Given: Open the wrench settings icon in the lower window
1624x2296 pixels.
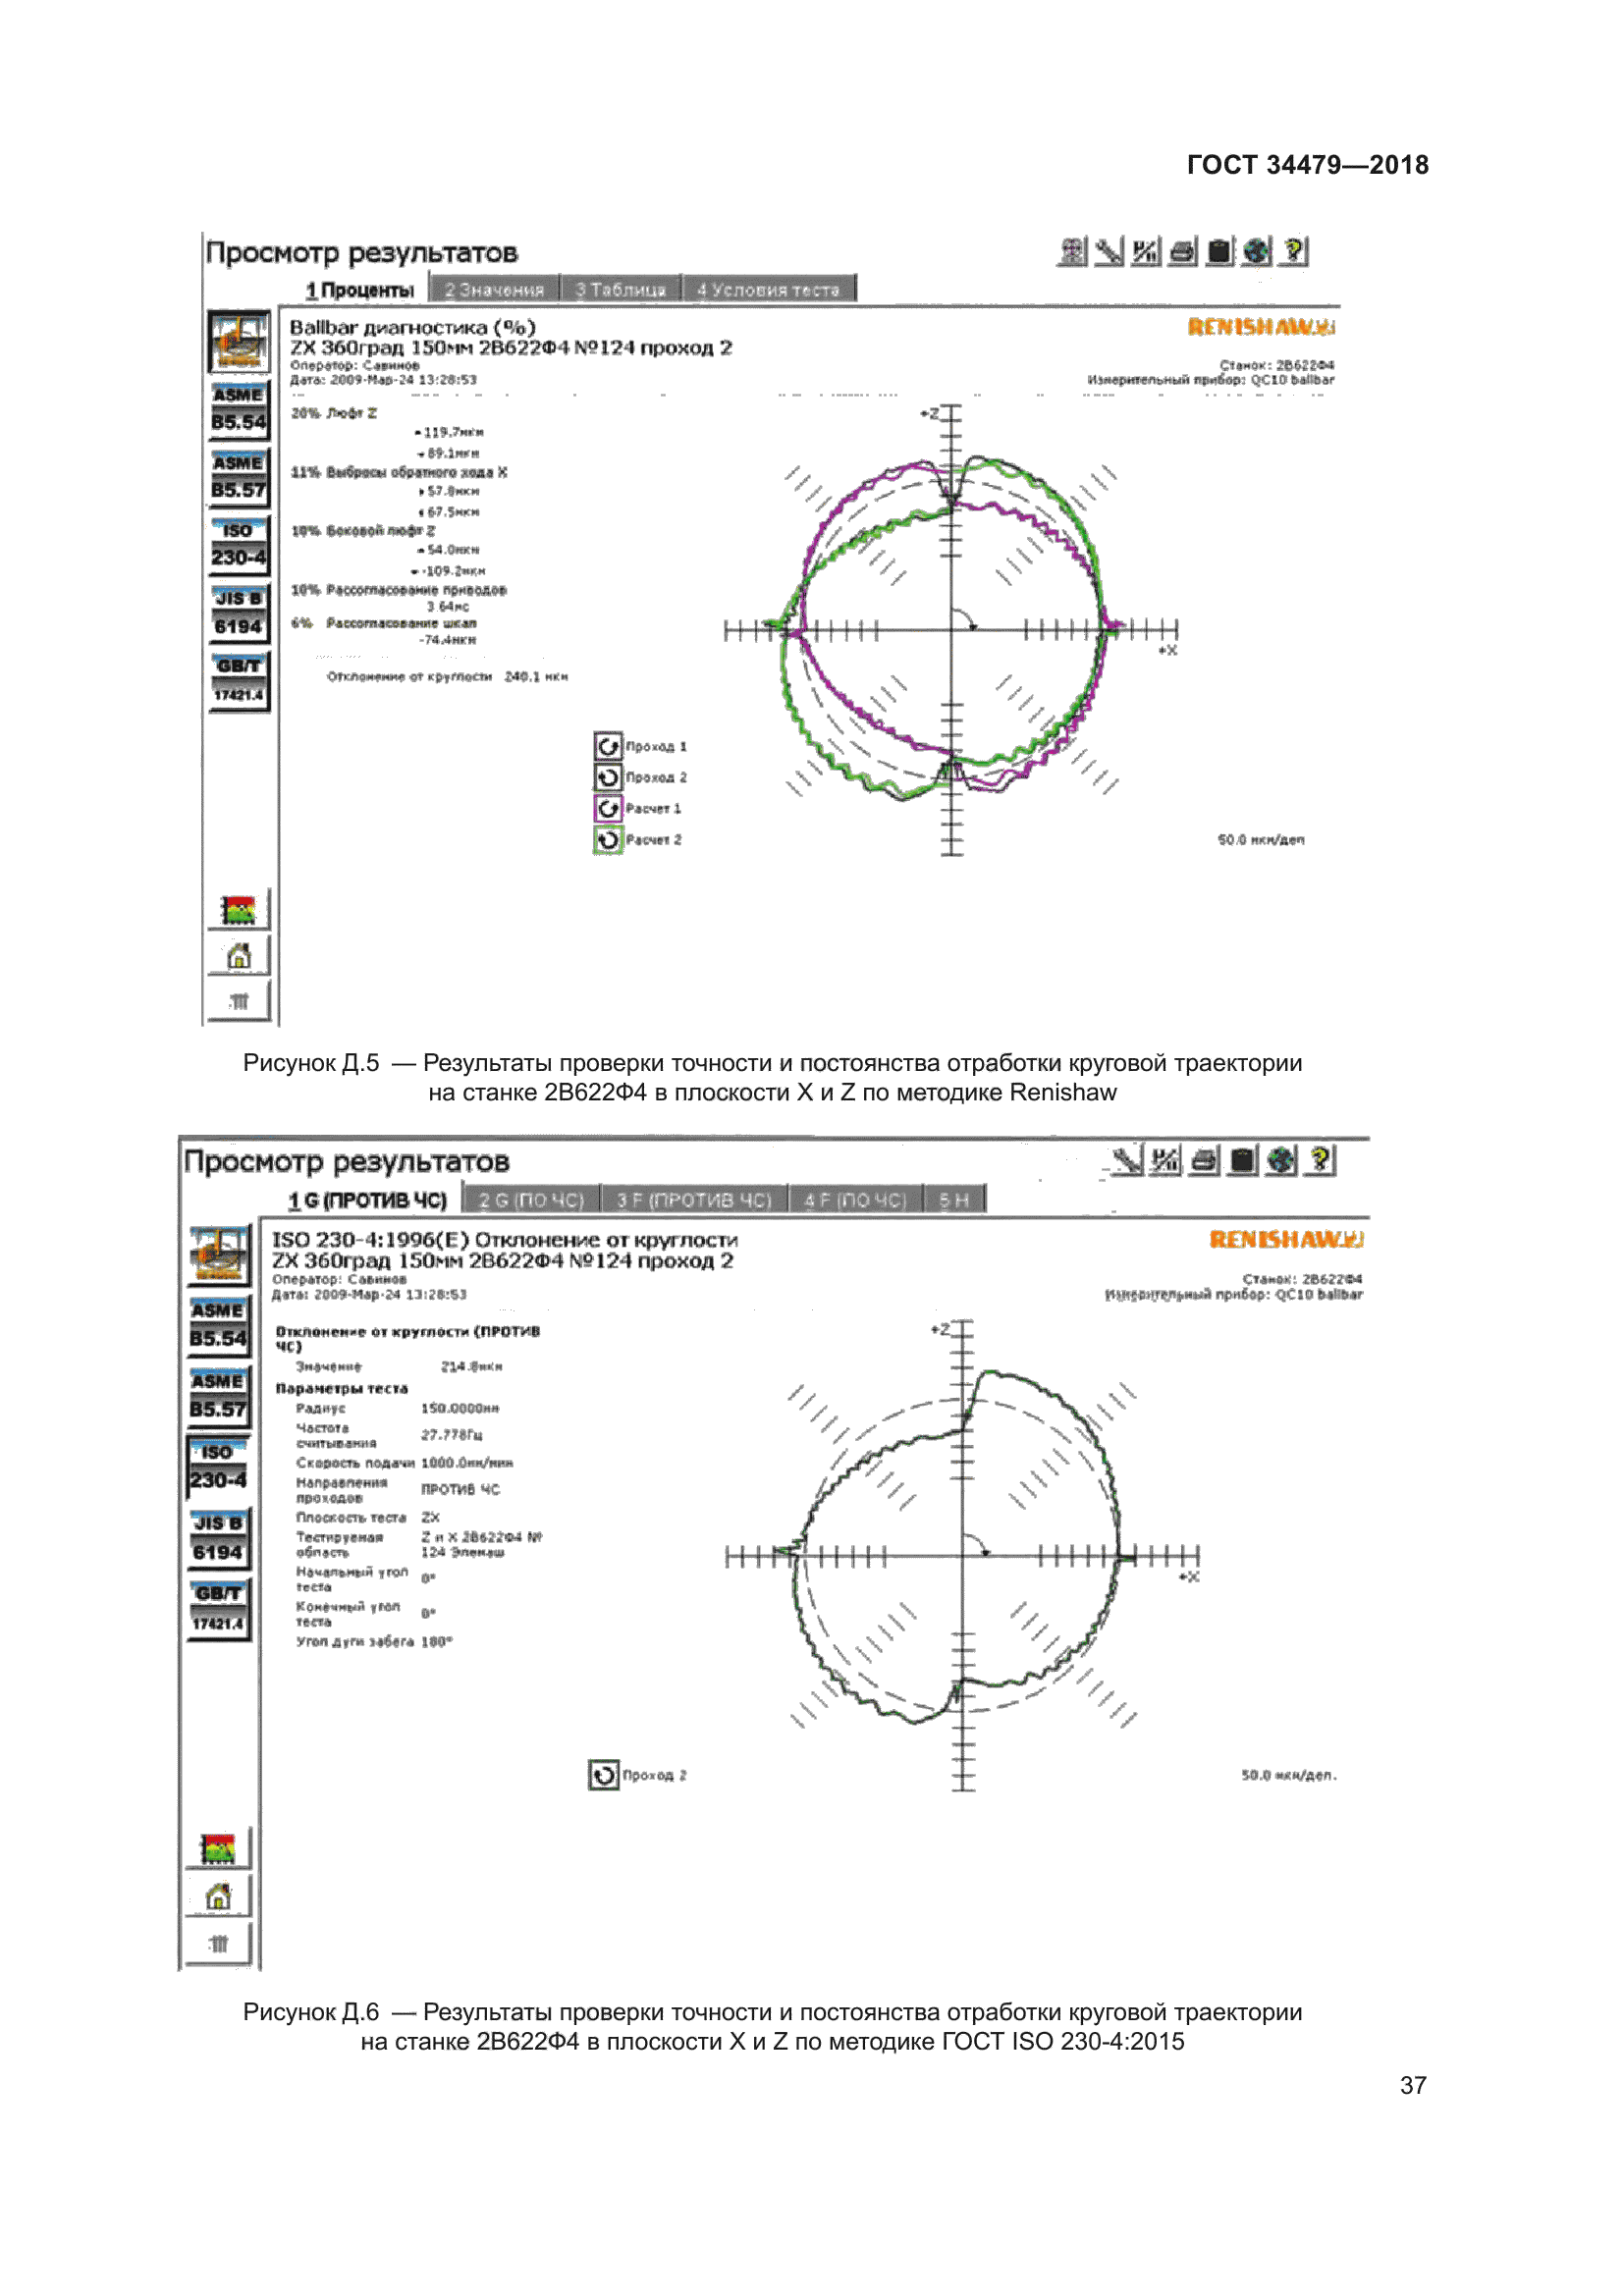Looking at the screenshot, I should pyautogui.click(x=1126, y=1160).
